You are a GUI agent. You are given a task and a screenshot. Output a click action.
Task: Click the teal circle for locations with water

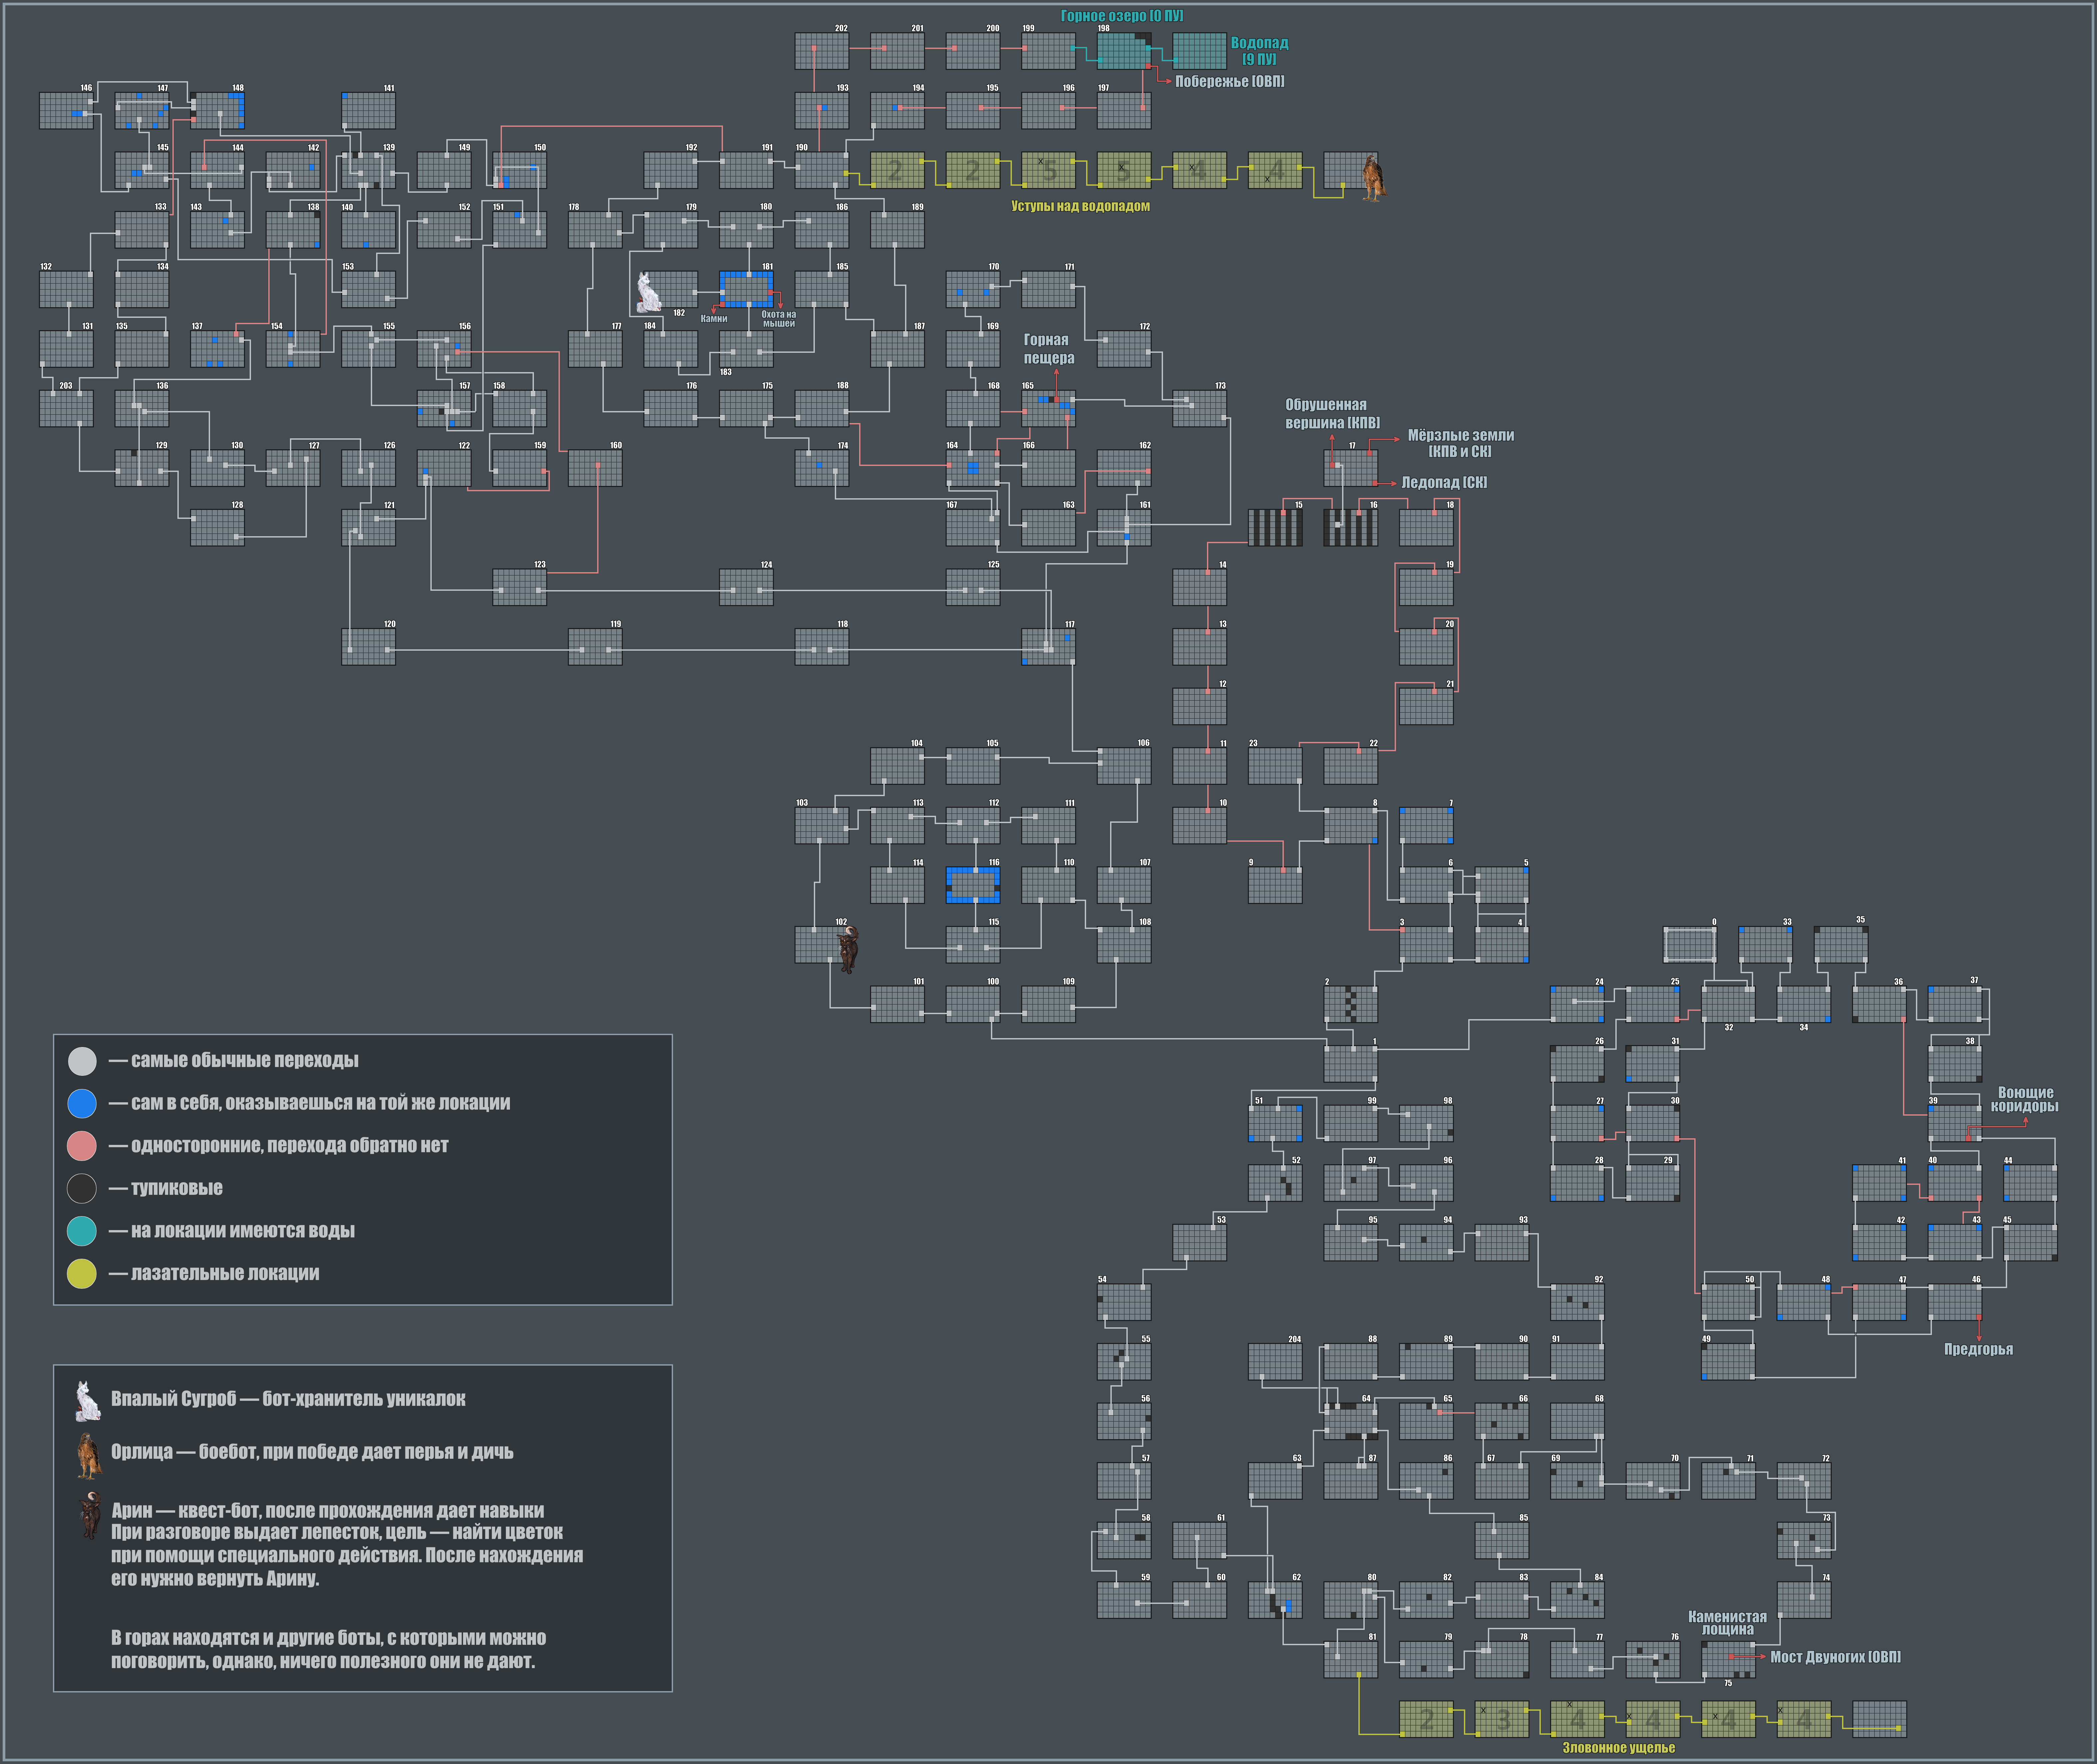pyautogui.click(x=82, y=1231)
